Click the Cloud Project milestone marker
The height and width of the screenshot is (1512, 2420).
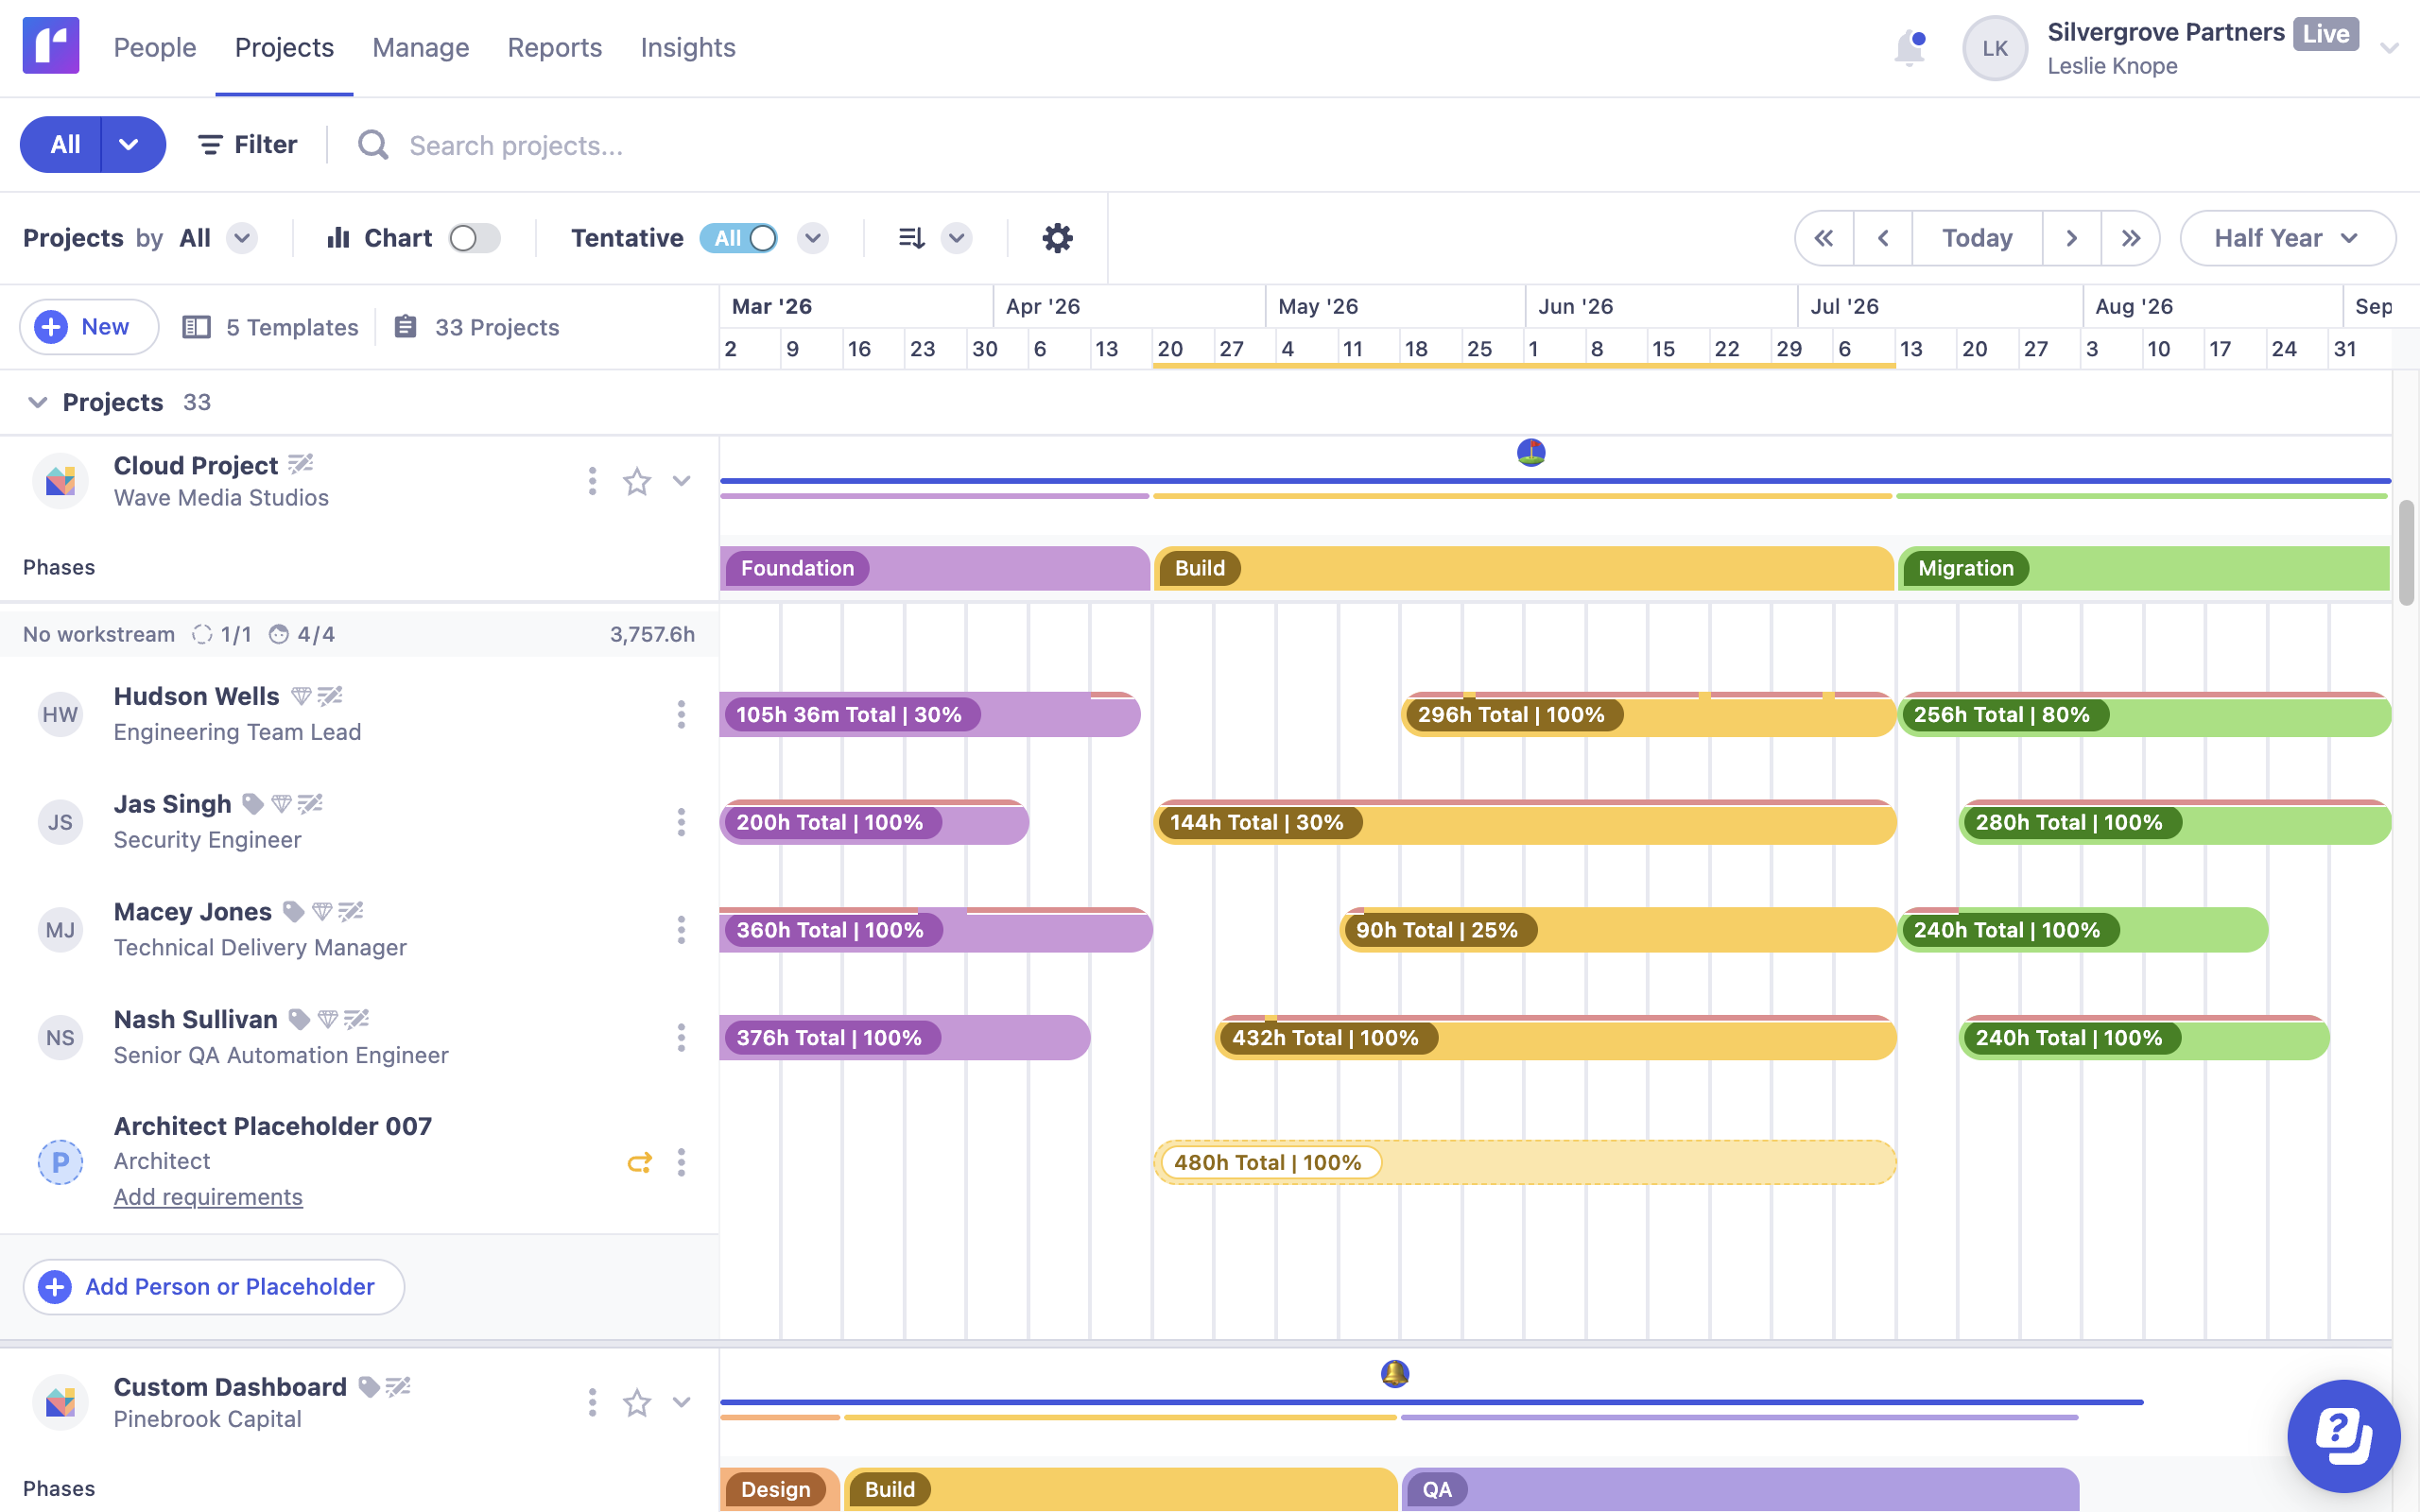1531,453
